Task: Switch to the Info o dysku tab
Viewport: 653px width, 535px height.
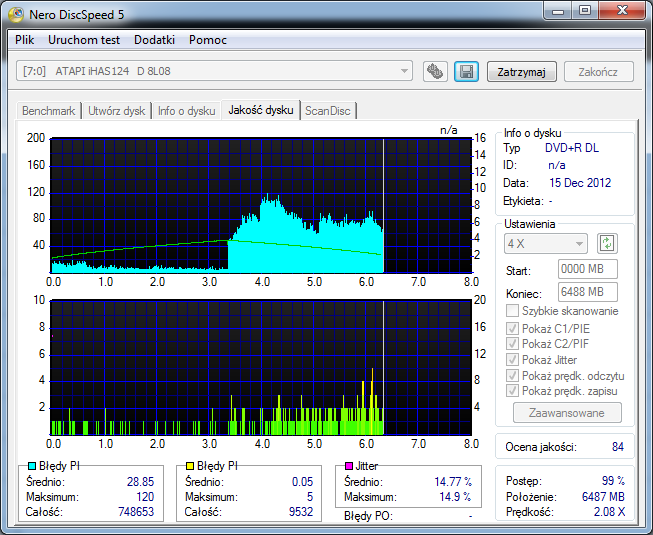Action: [187, 111]
